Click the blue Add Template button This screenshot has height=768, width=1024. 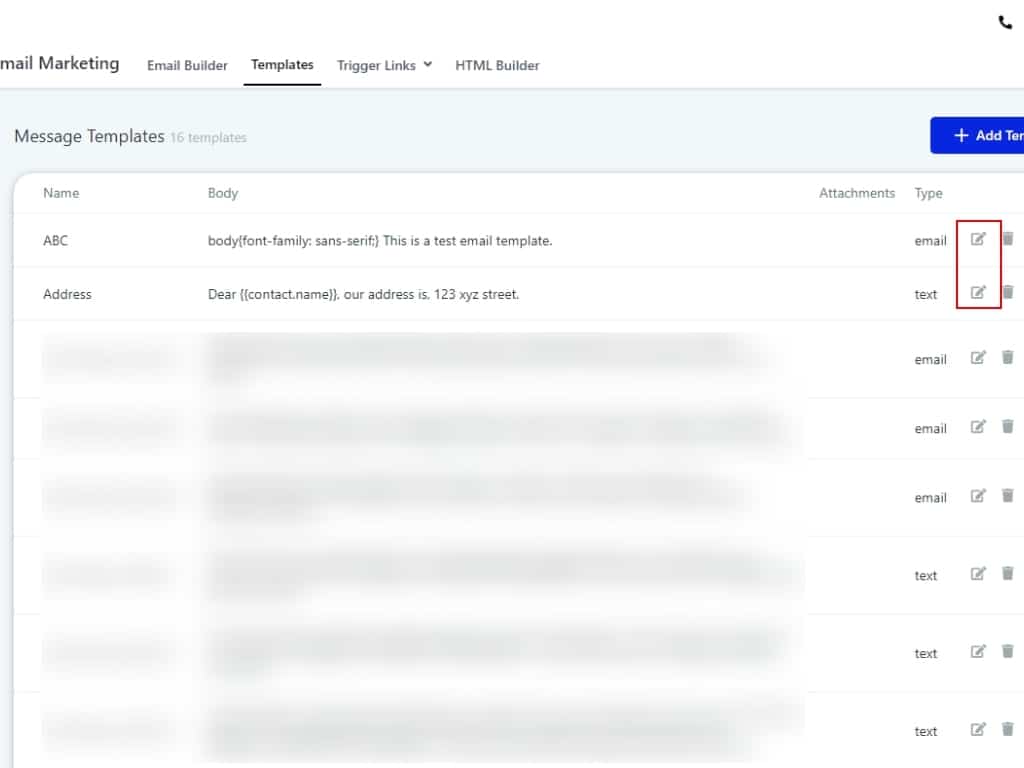tap(980, 136)
